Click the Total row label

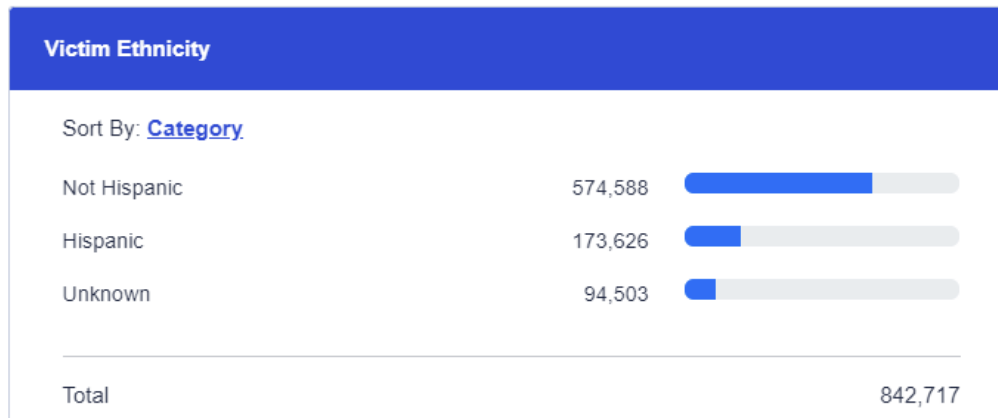[x=85, y=395]
